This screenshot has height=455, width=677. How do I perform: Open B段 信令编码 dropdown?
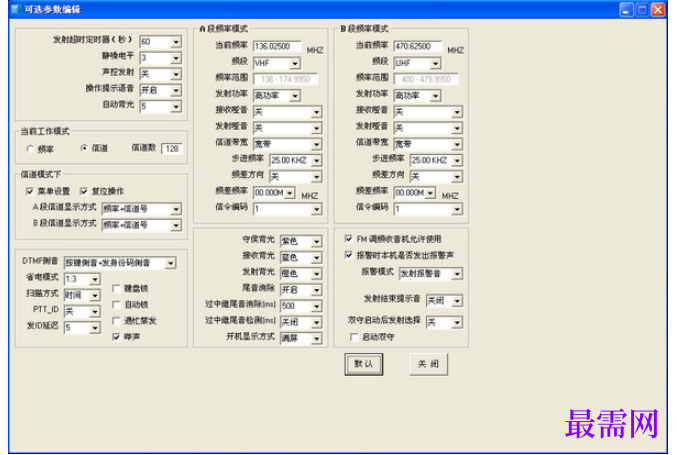point(428,209)
